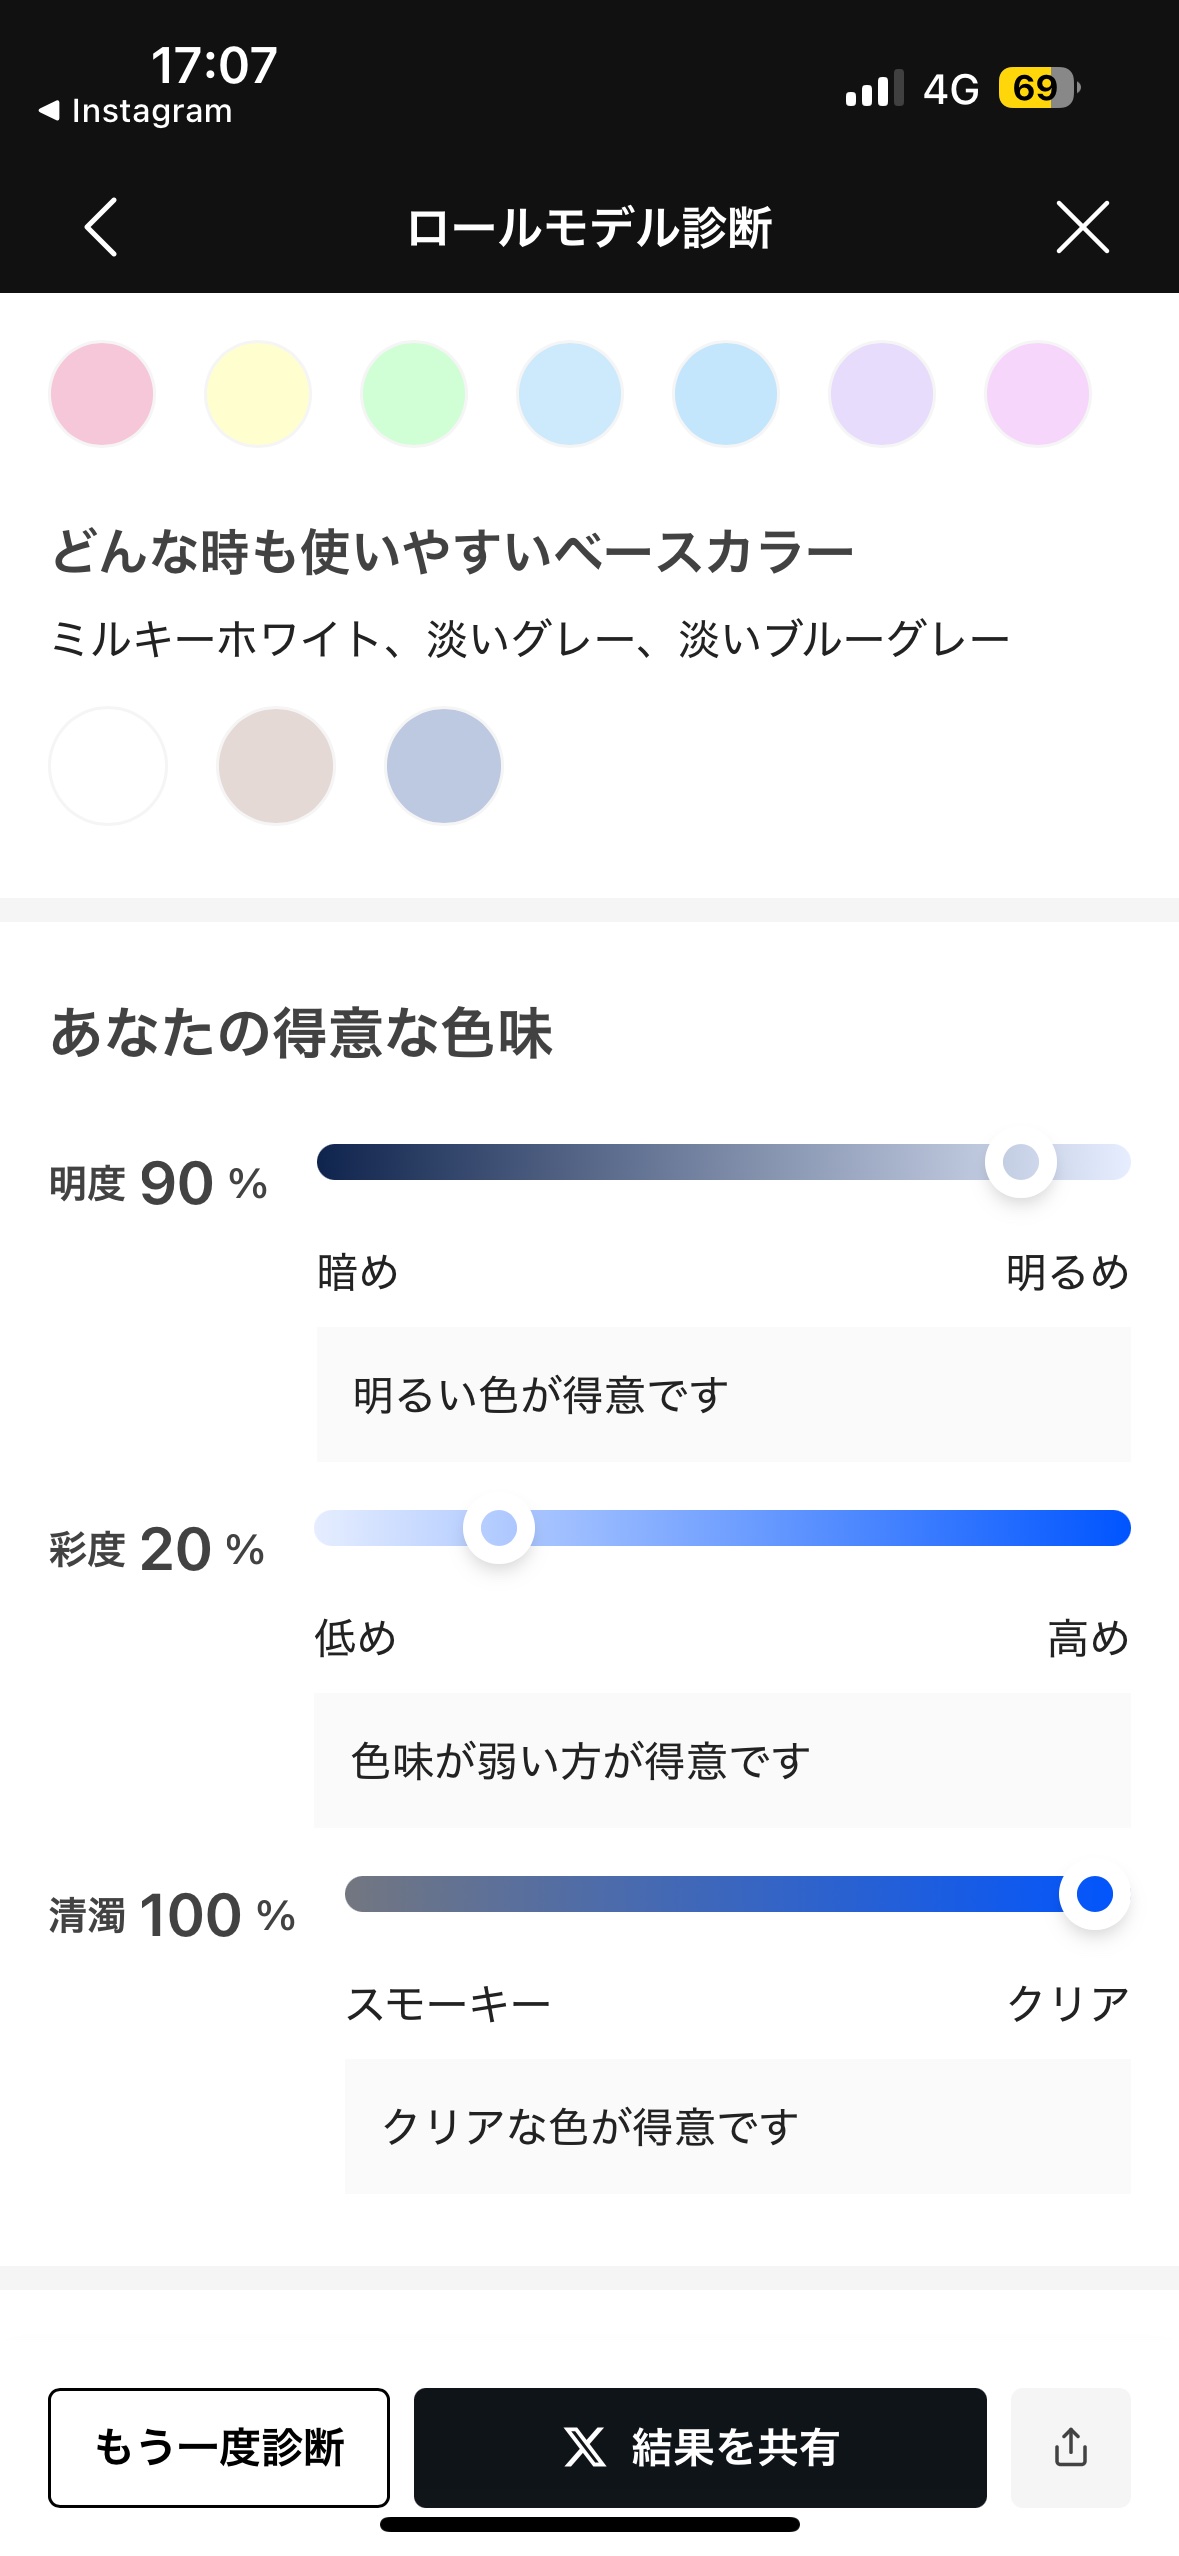Viewport: 1179px width, 2556px height.
Task: Select the light magenta color swatch
Action: pyautogui.click(x=1037, y=393)
